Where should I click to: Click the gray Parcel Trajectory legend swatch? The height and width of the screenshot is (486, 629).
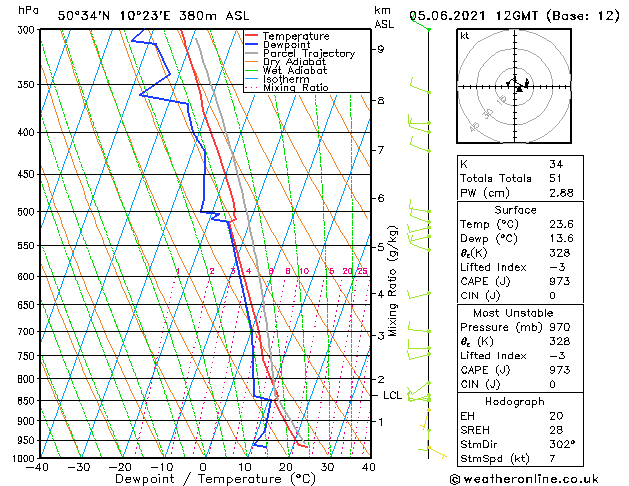coord(252,53)
